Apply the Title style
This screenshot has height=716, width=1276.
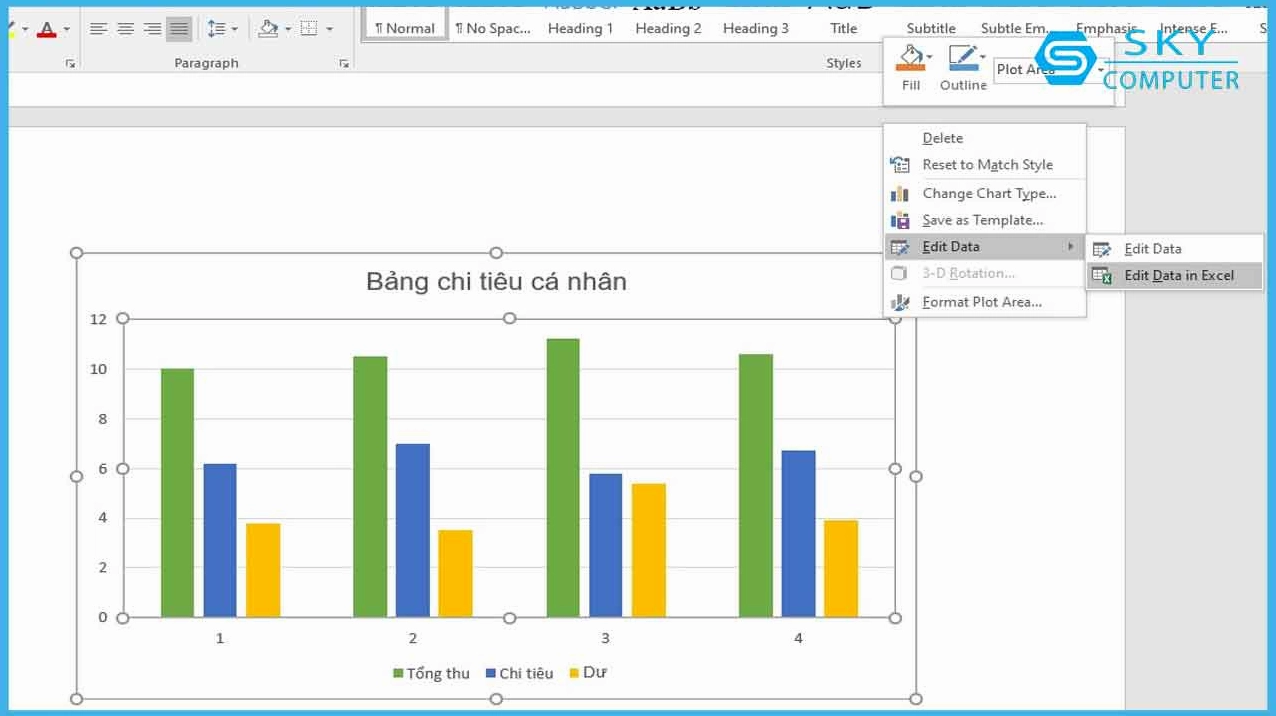844,28
